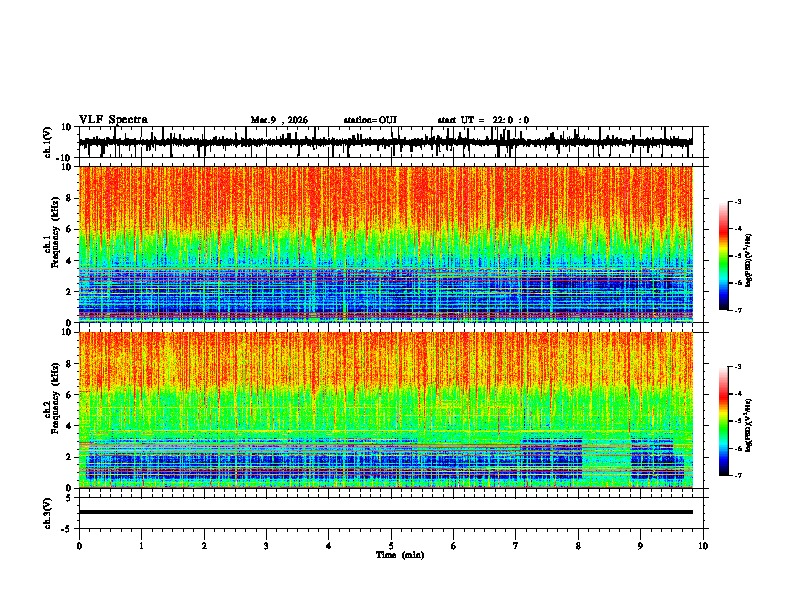Viewport: 792px width, 612px height.
Task: Click the "Time (min)" axis label
Action: coord(400,555)
